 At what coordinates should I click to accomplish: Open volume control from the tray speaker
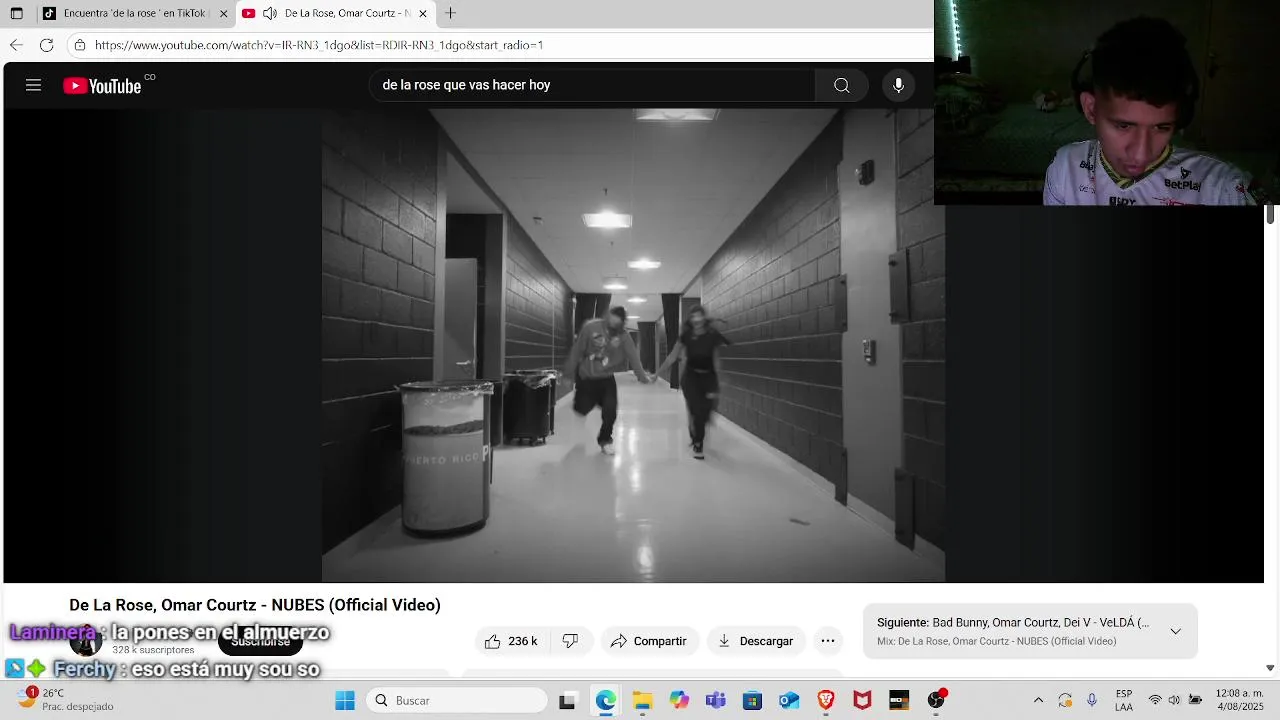pos(1174,701)
